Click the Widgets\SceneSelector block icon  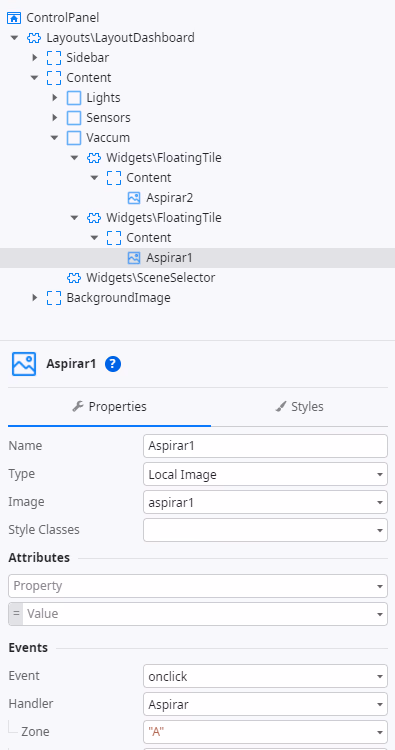[74, 278]
